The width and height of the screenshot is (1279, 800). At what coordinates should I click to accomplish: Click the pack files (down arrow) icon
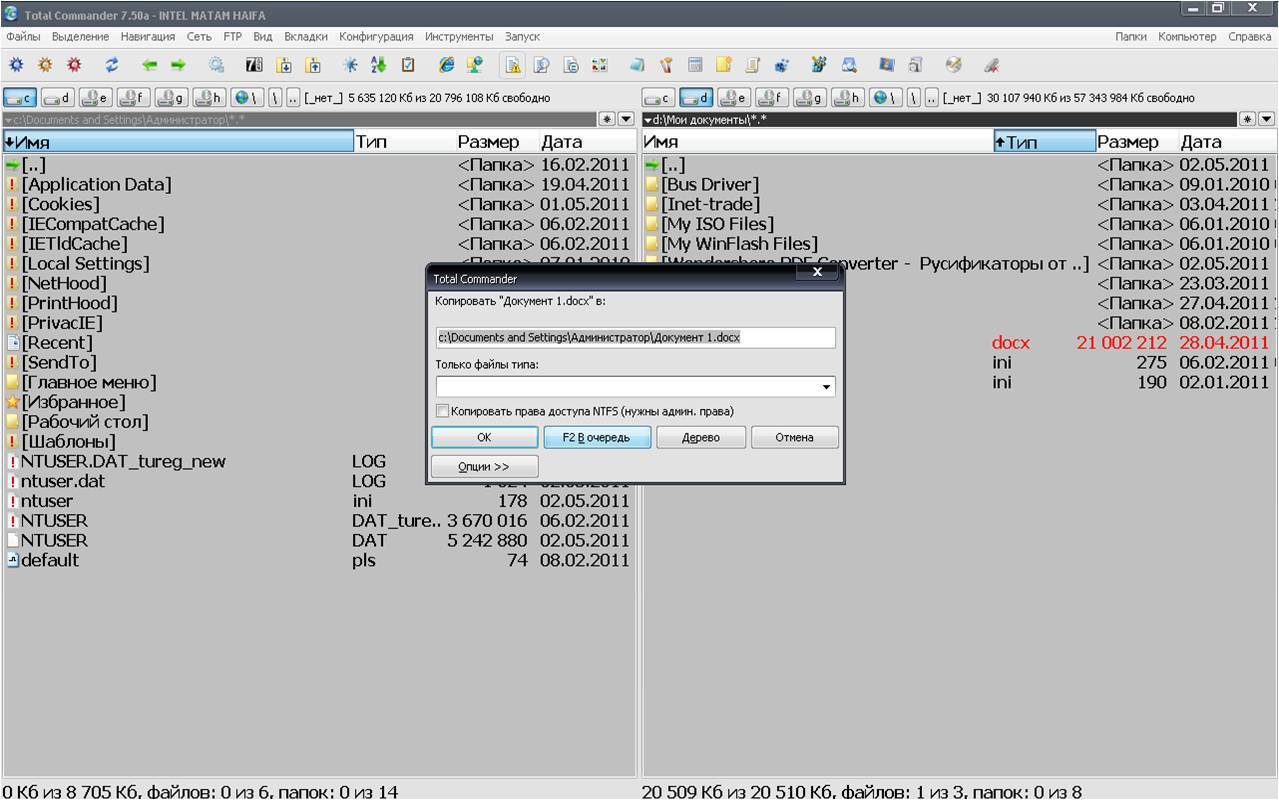click(x=284, y=65)
